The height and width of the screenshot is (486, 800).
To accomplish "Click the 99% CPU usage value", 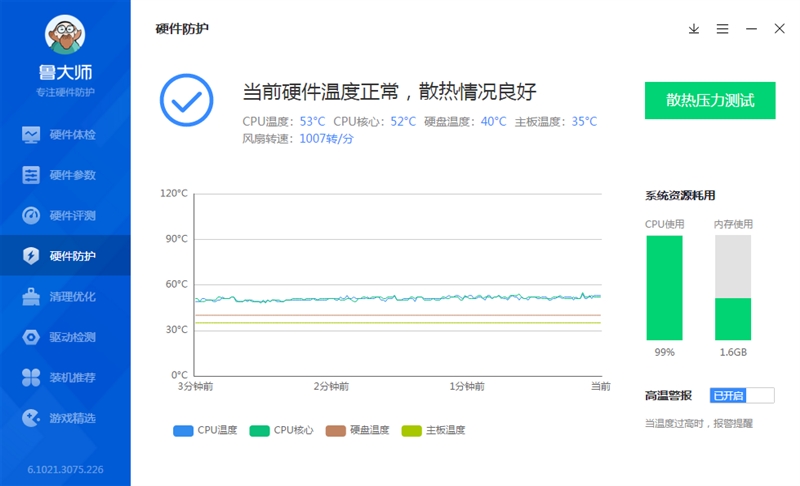I will point(664,352).
